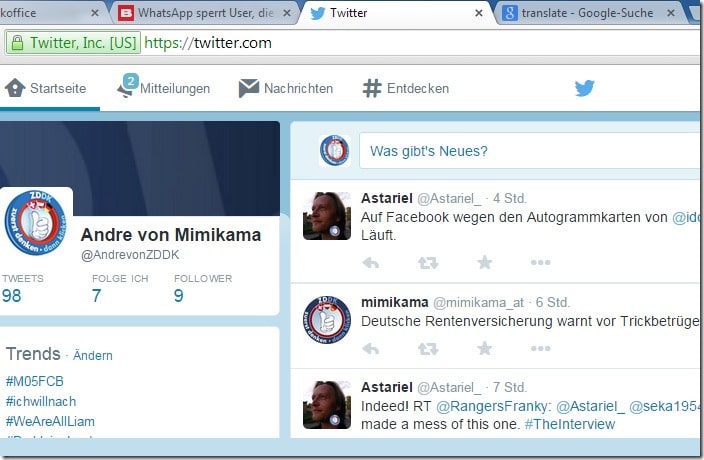Click the Trends heading text

[x=33, y=354]
